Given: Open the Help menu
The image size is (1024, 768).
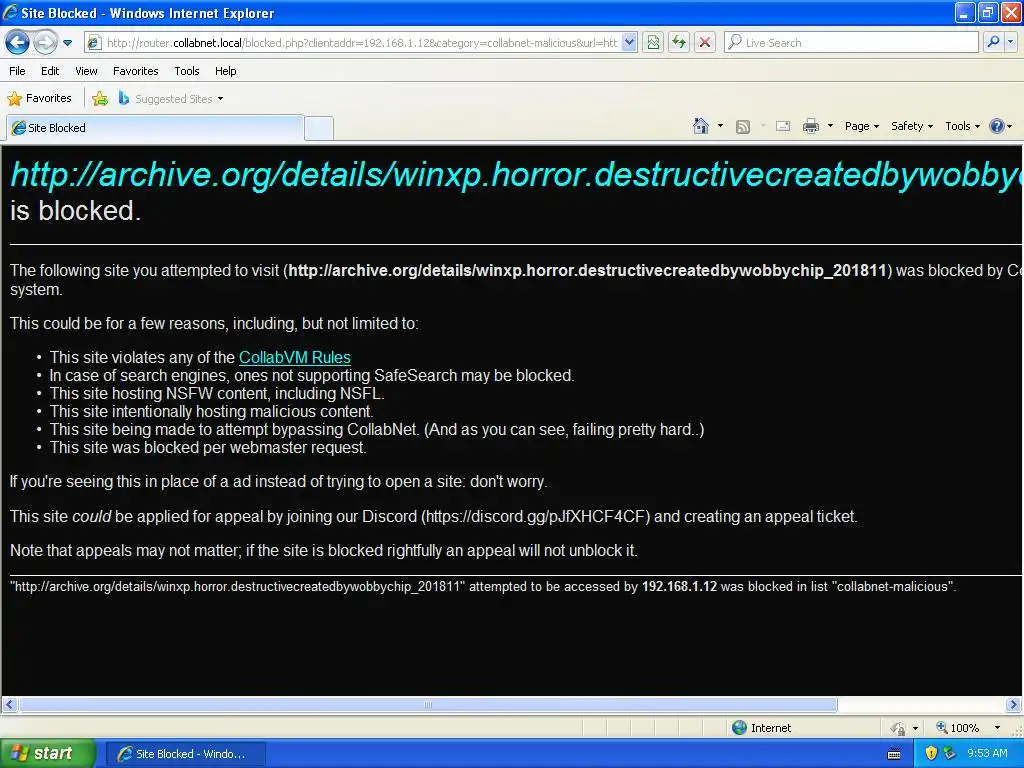Looking at the screenshot, I should point(225,71).
